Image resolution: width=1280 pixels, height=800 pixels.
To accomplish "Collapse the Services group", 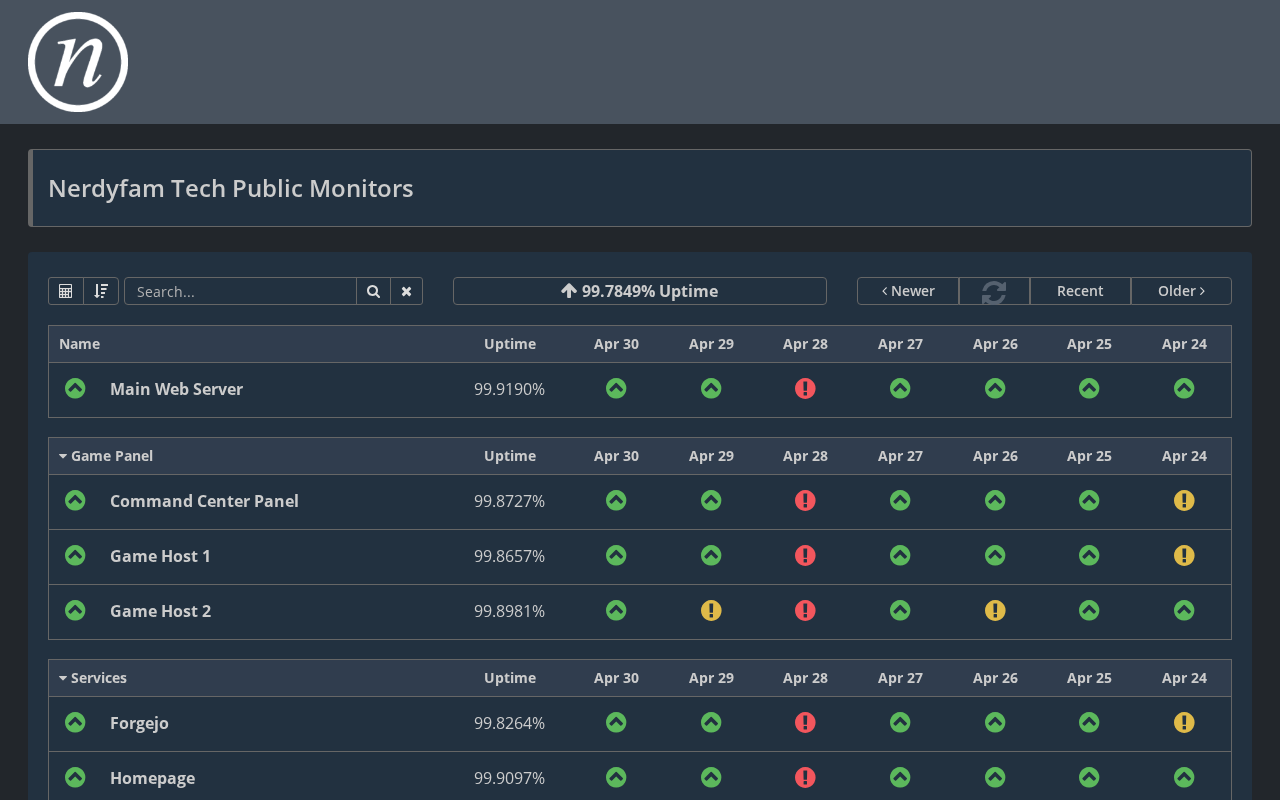I will coord(93,678).
